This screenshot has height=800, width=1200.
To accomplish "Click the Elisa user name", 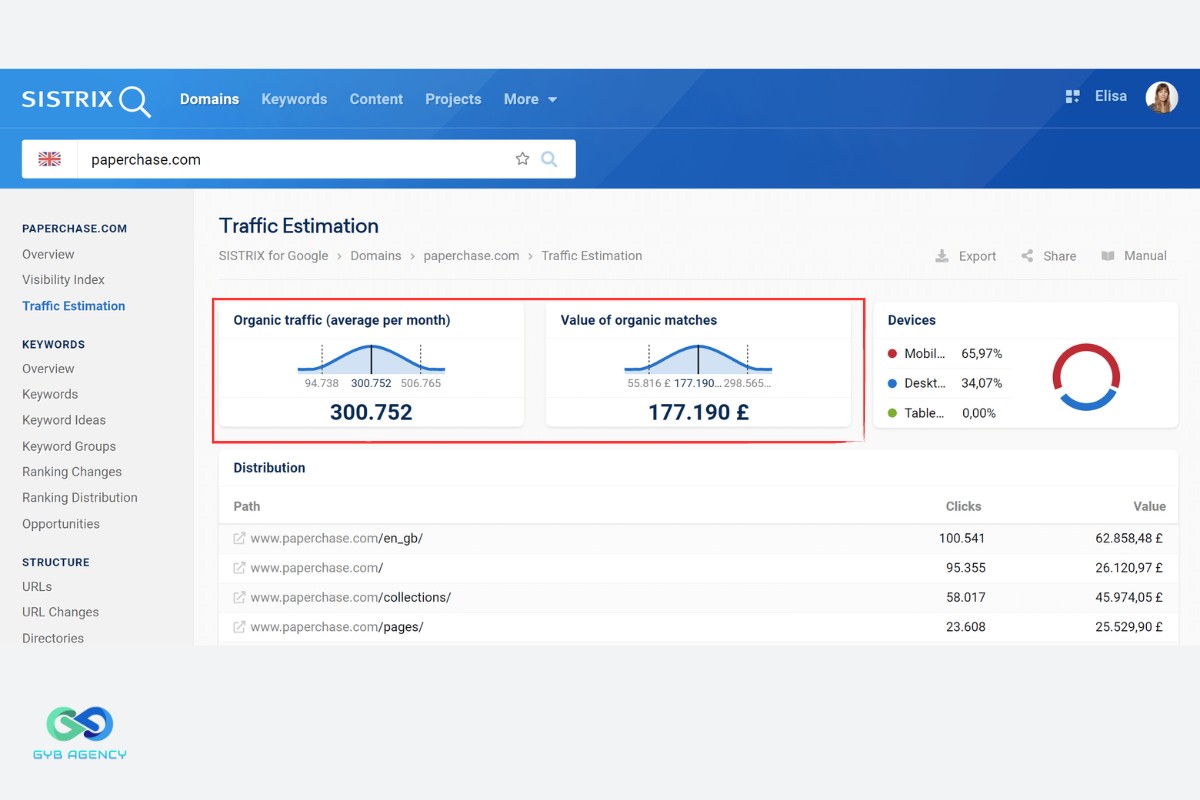I will [1111, 96].
